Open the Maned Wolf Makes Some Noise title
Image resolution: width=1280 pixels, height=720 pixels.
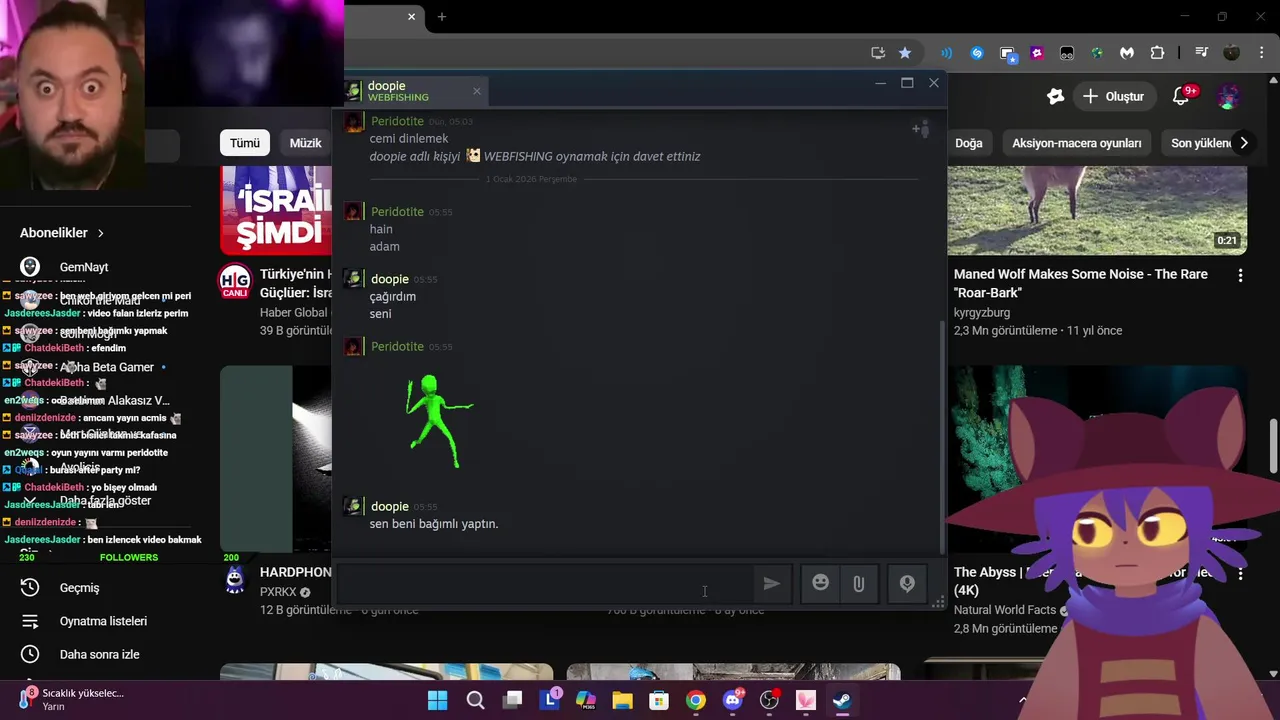[x=1081, y=283]
